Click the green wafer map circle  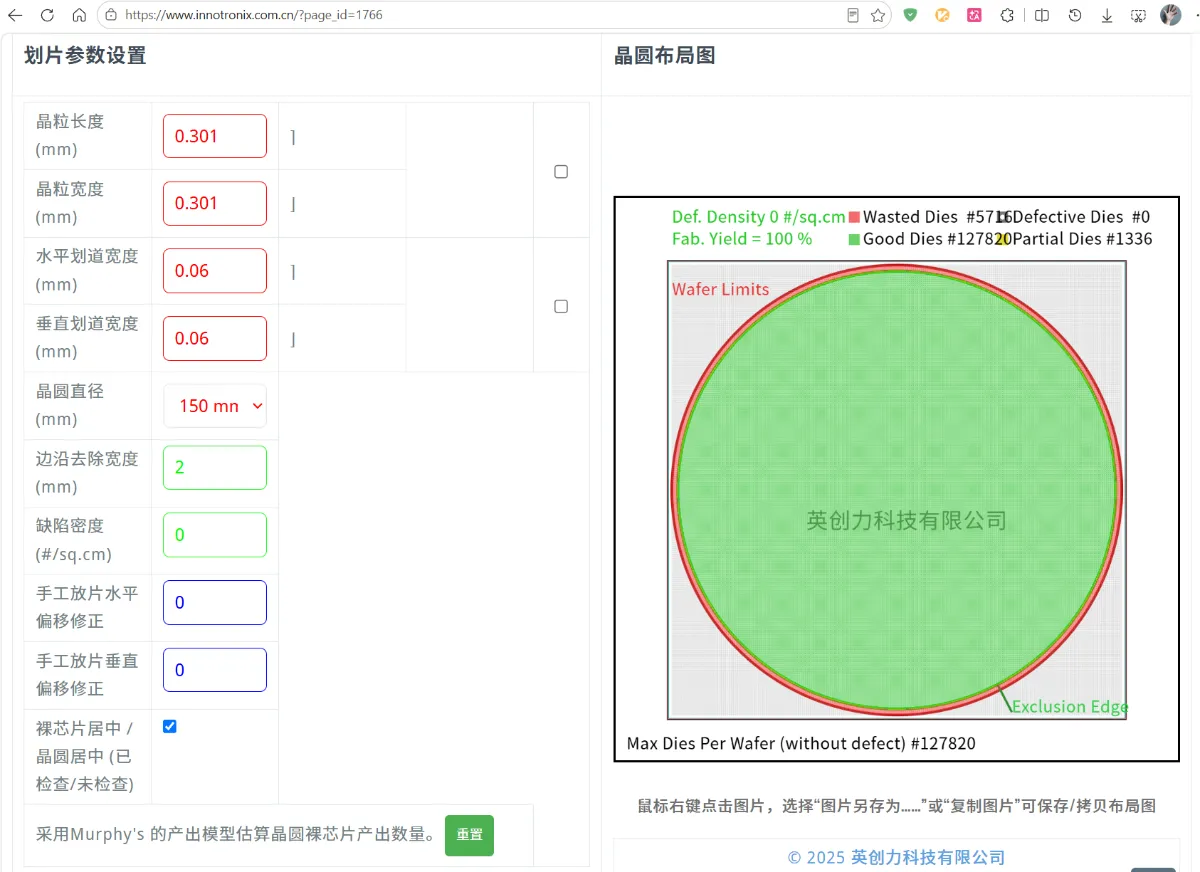click(x=897, y=490)
